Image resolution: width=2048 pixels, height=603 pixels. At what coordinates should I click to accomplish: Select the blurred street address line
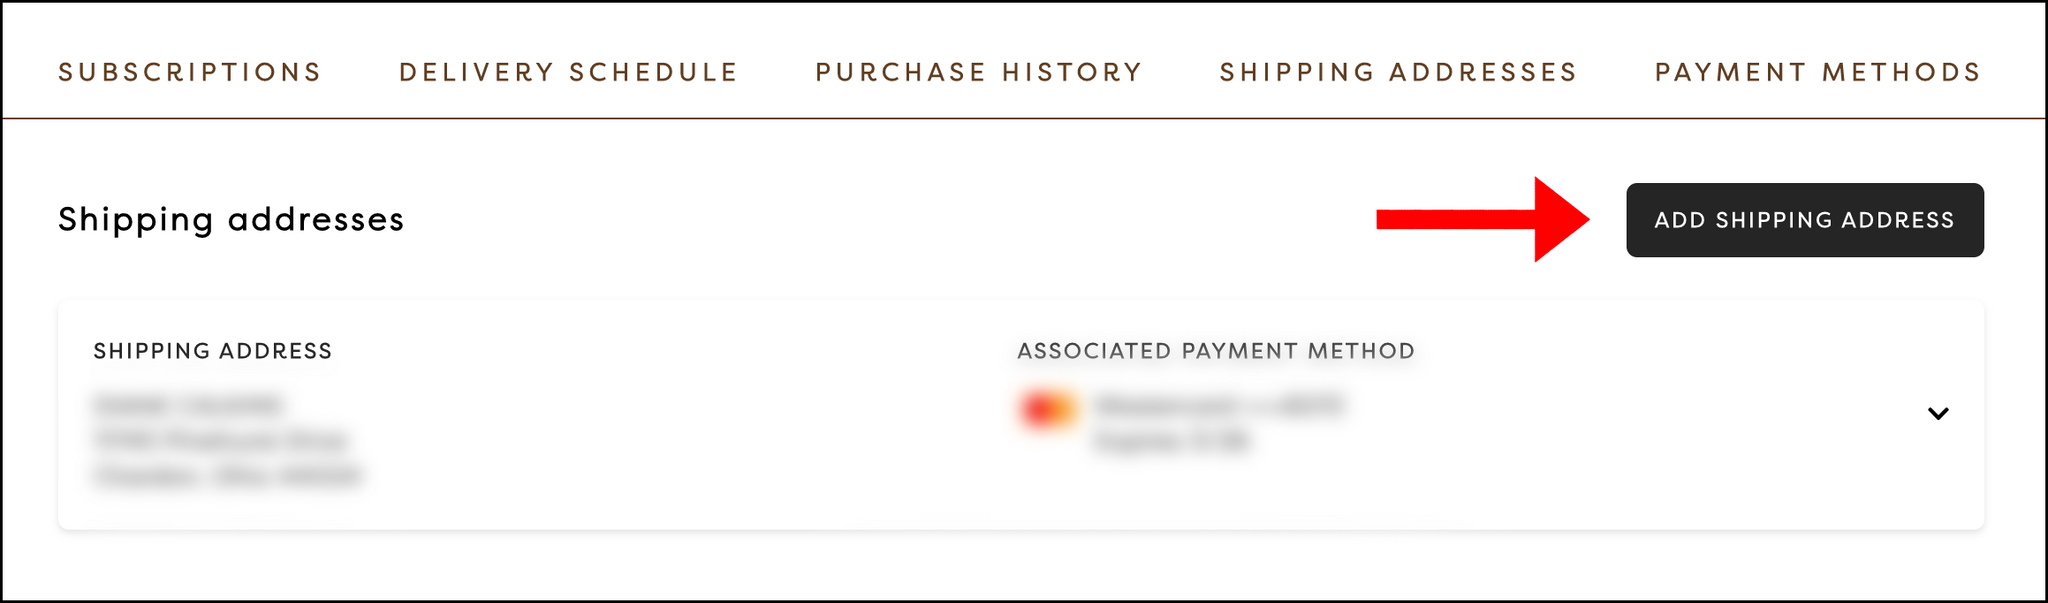(221, 440)
